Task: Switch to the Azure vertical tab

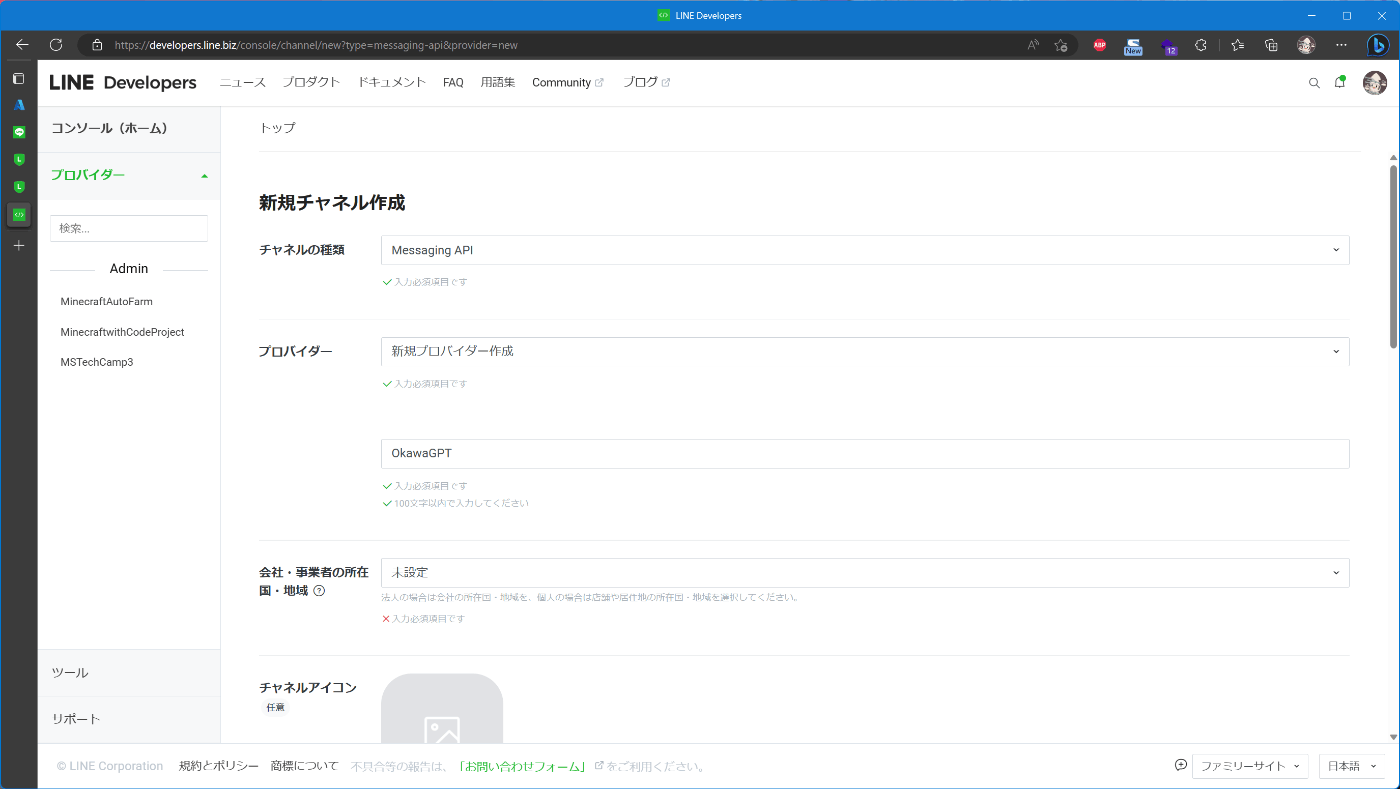Action: click(19, 105)
